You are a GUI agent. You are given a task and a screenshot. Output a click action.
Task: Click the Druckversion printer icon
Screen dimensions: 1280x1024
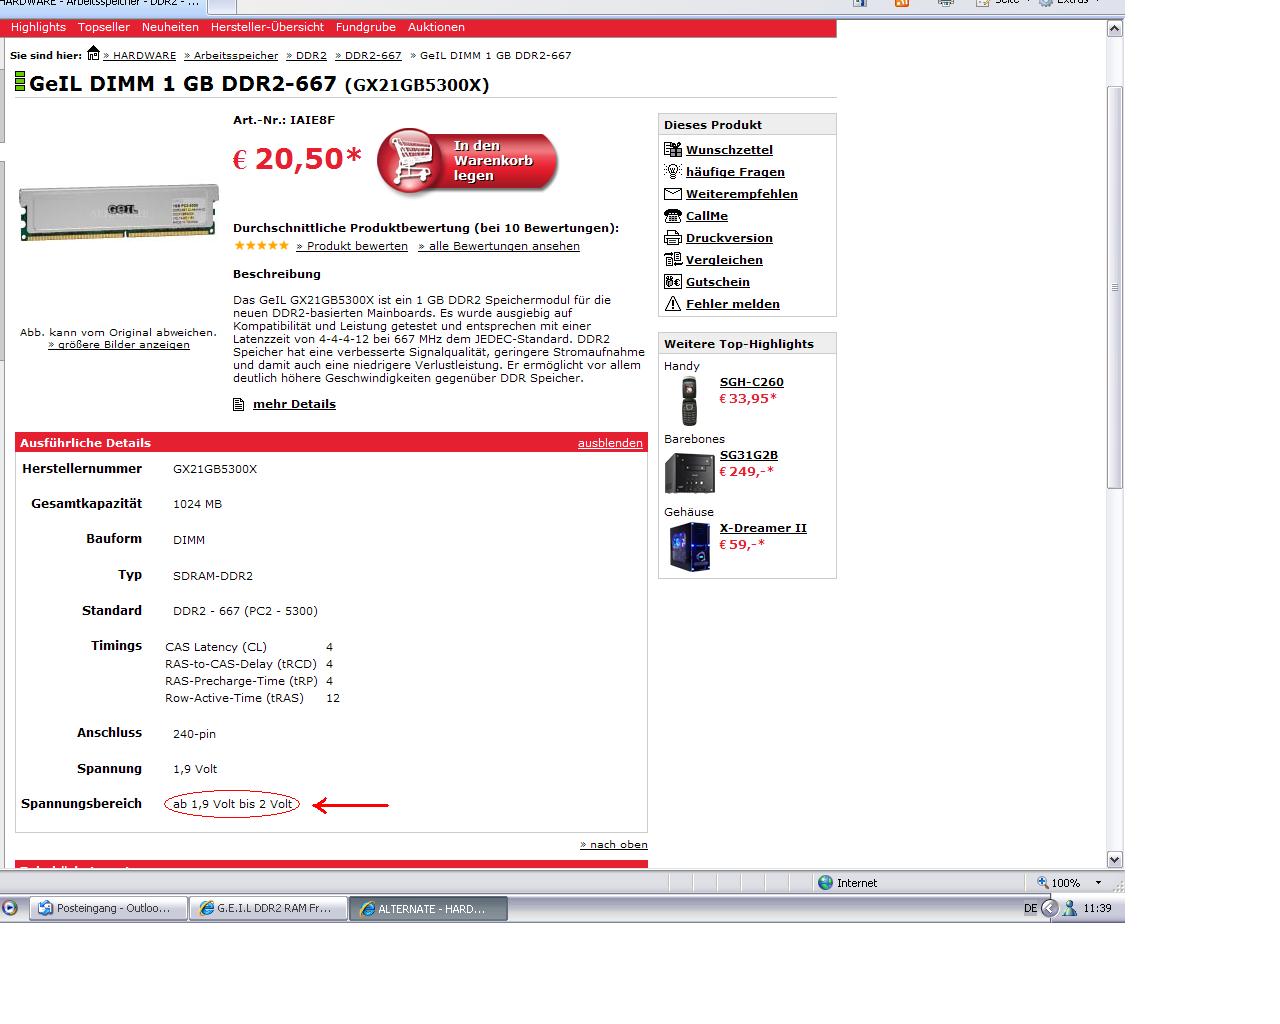click(673, 238)
